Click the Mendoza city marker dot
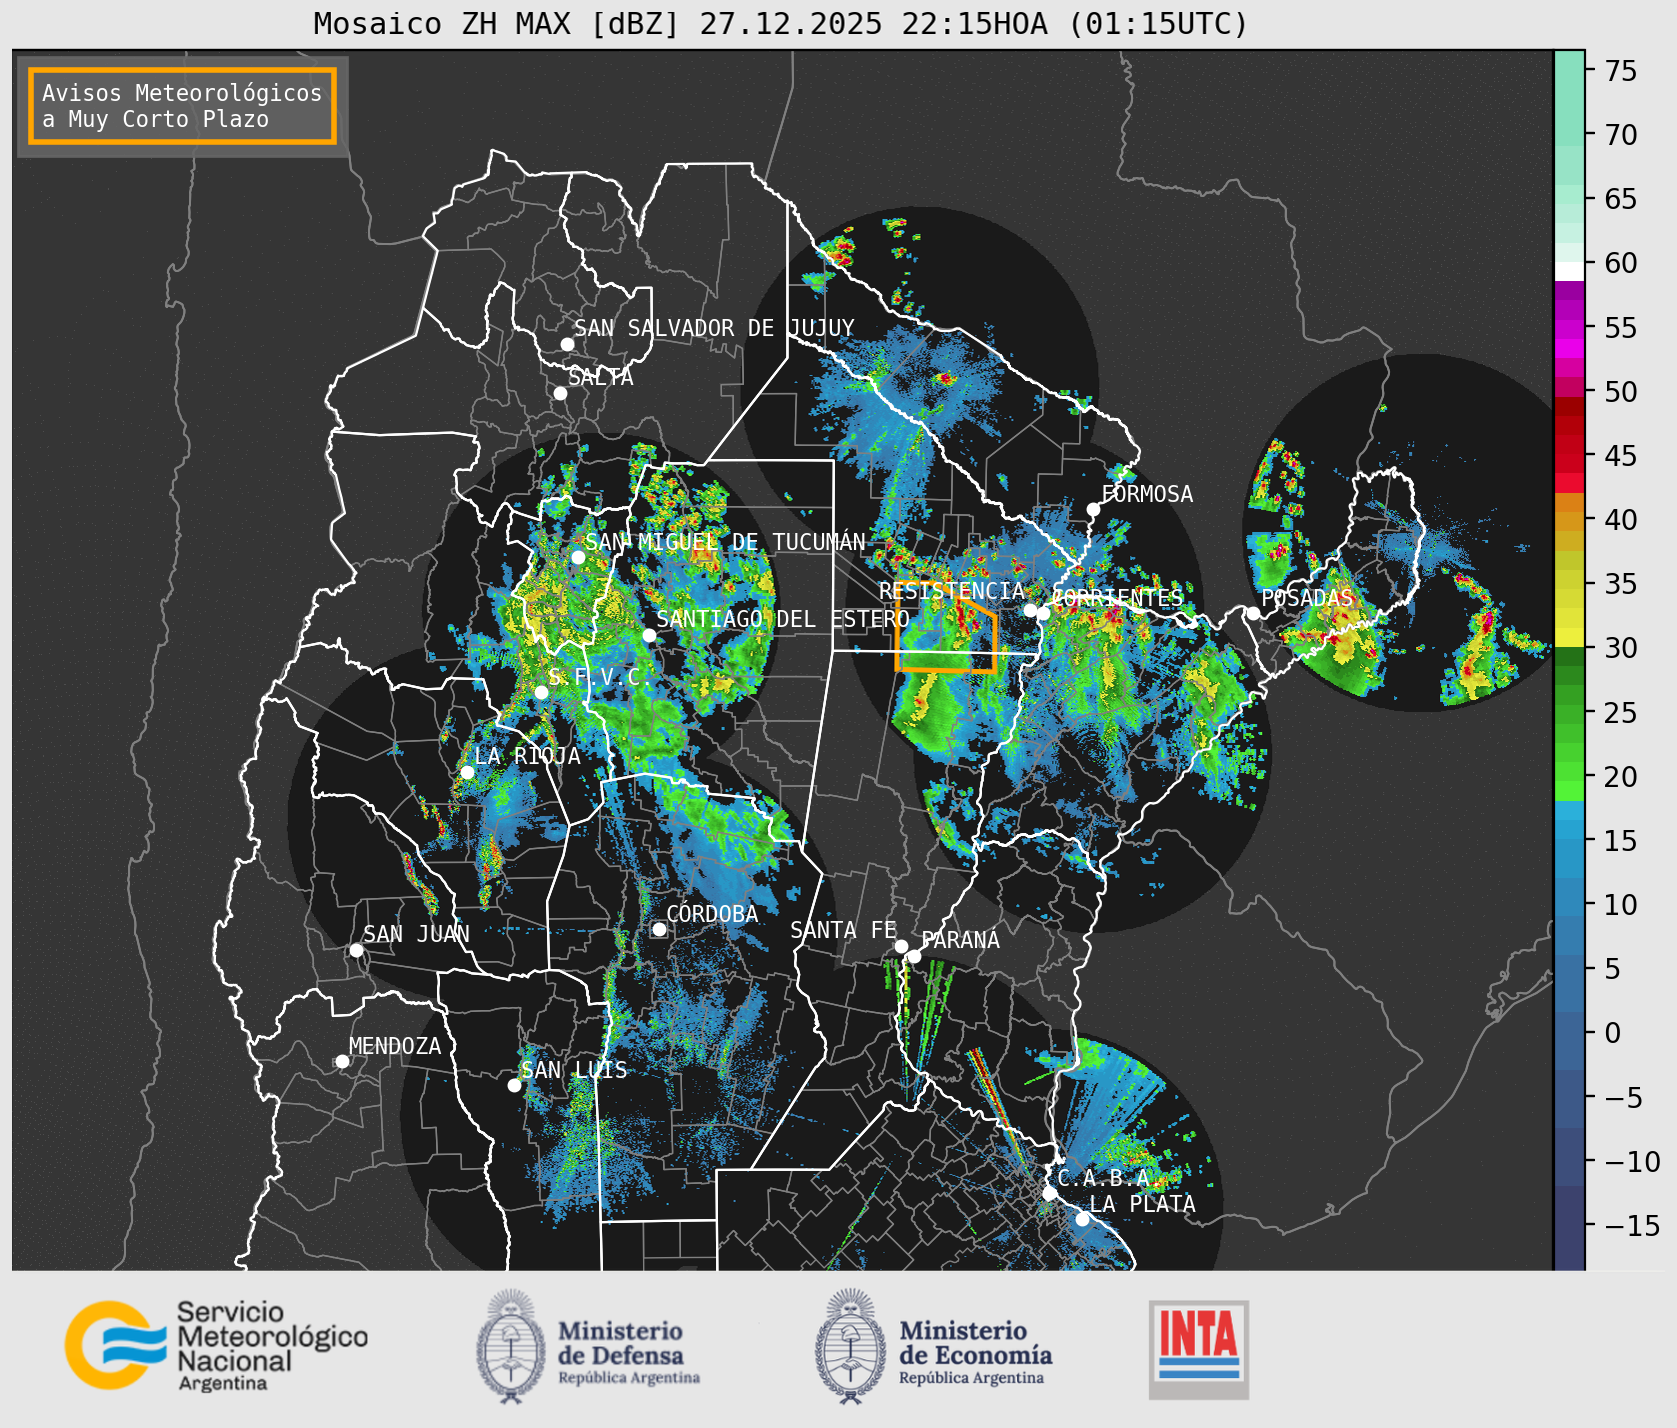Screen dimensions: 1677x1428 point(342,1061)
